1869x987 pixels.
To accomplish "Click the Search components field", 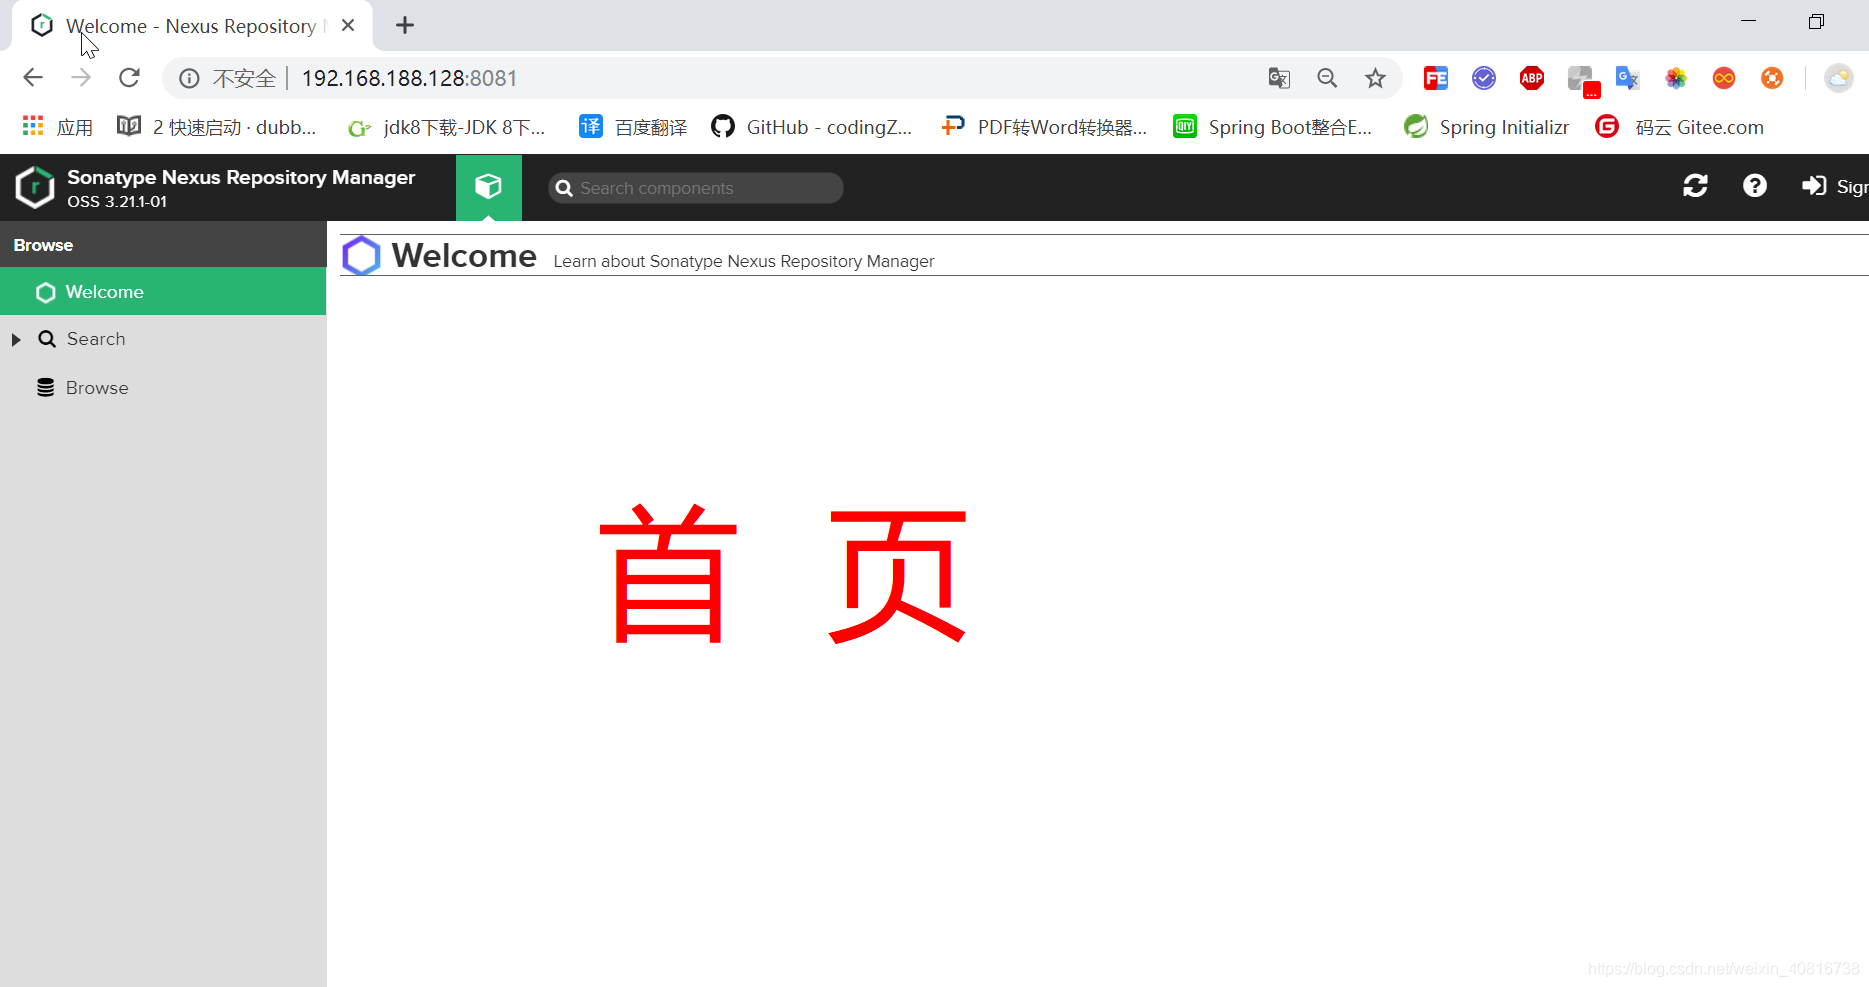I will [x=695, y=188].
